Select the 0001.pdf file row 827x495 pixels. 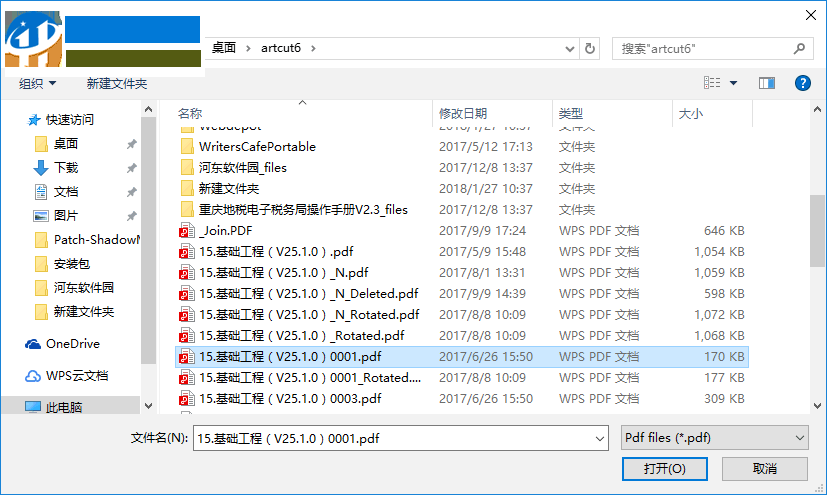pyautogui.click(x=461, y=357)
